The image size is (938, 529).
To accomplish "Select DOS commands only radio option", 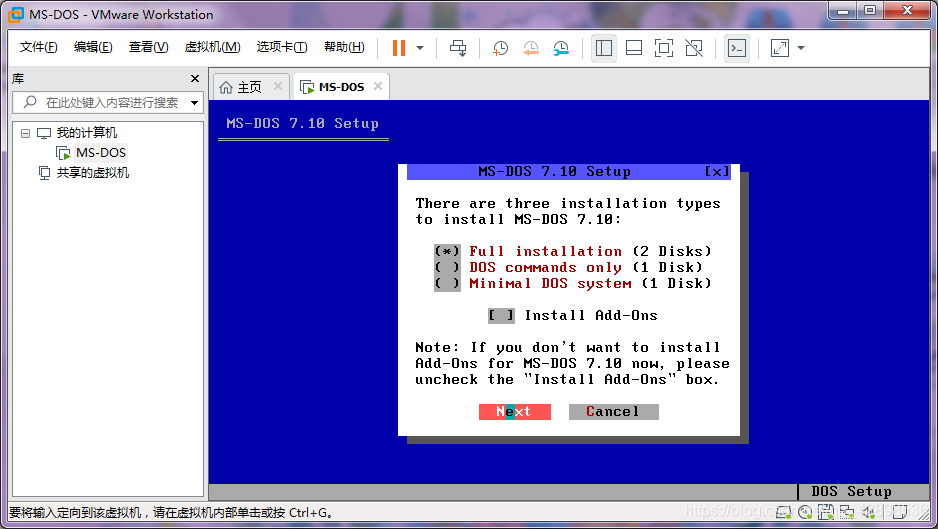I will pos(447,267).
